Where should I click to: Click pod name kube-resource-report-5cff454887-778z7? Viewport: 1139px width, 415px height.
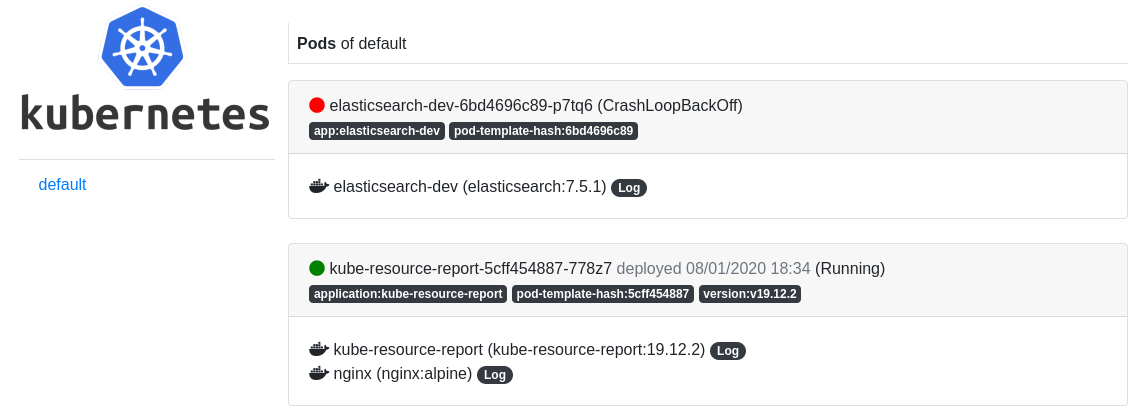click(471, 268)
